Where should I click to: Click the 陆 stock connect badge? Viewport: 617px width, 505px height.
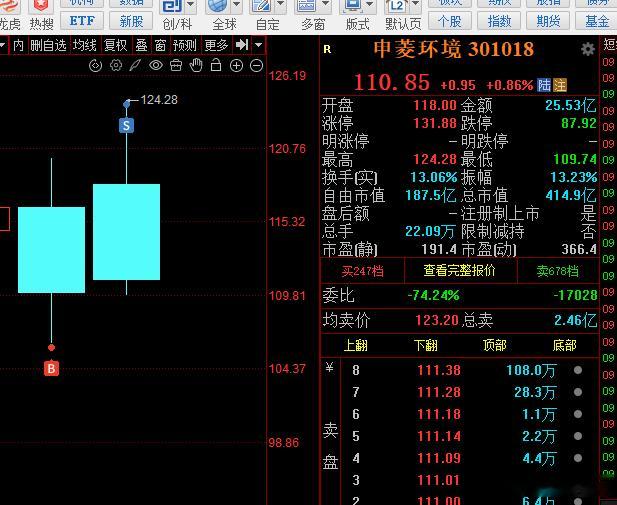point(544,85)
